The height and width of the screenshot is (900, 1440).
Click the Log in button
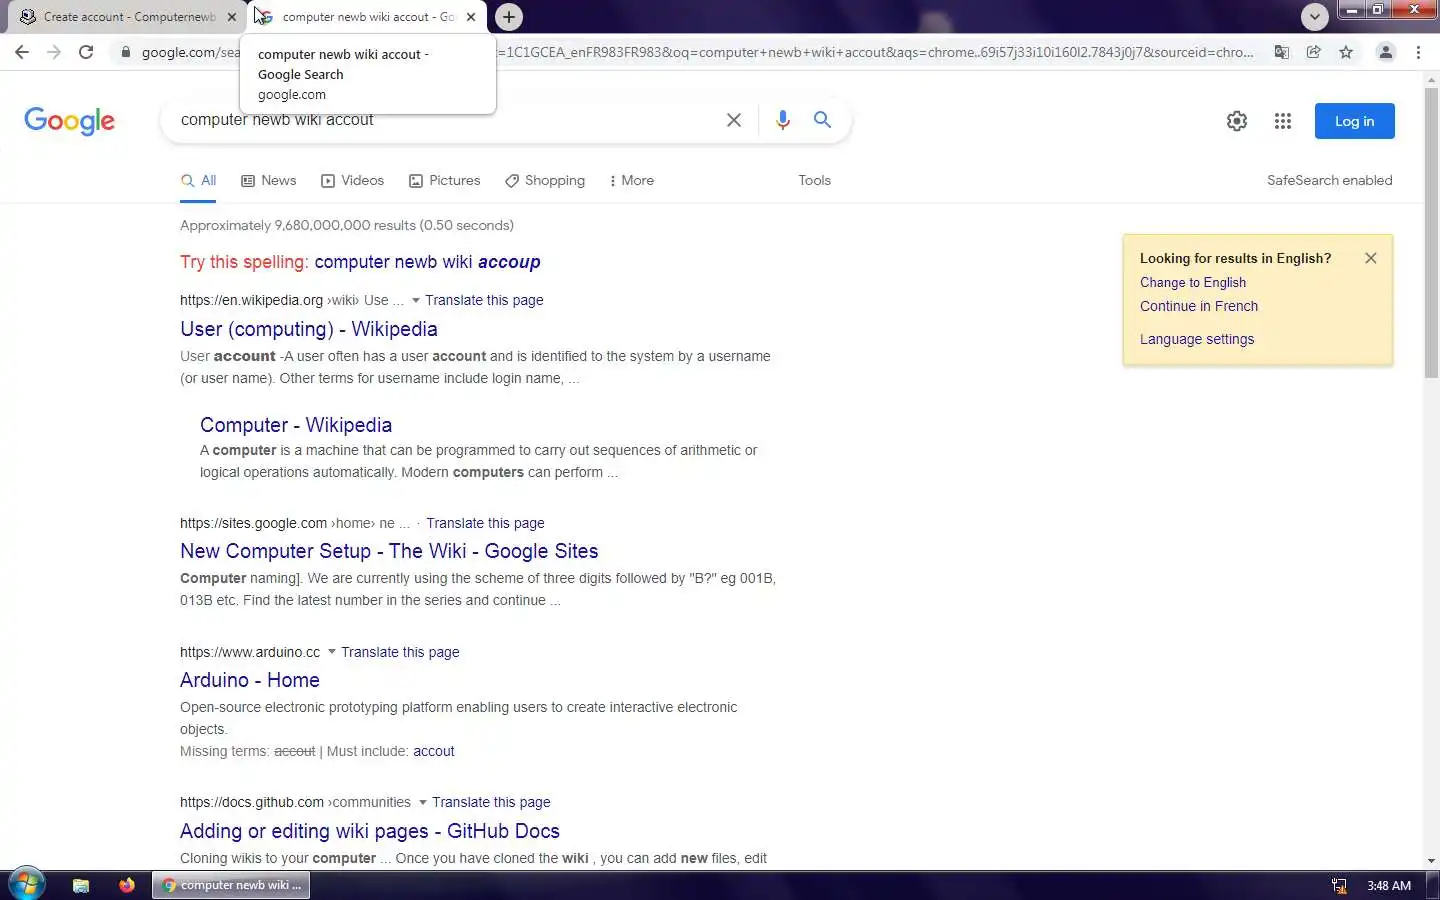1354,121
